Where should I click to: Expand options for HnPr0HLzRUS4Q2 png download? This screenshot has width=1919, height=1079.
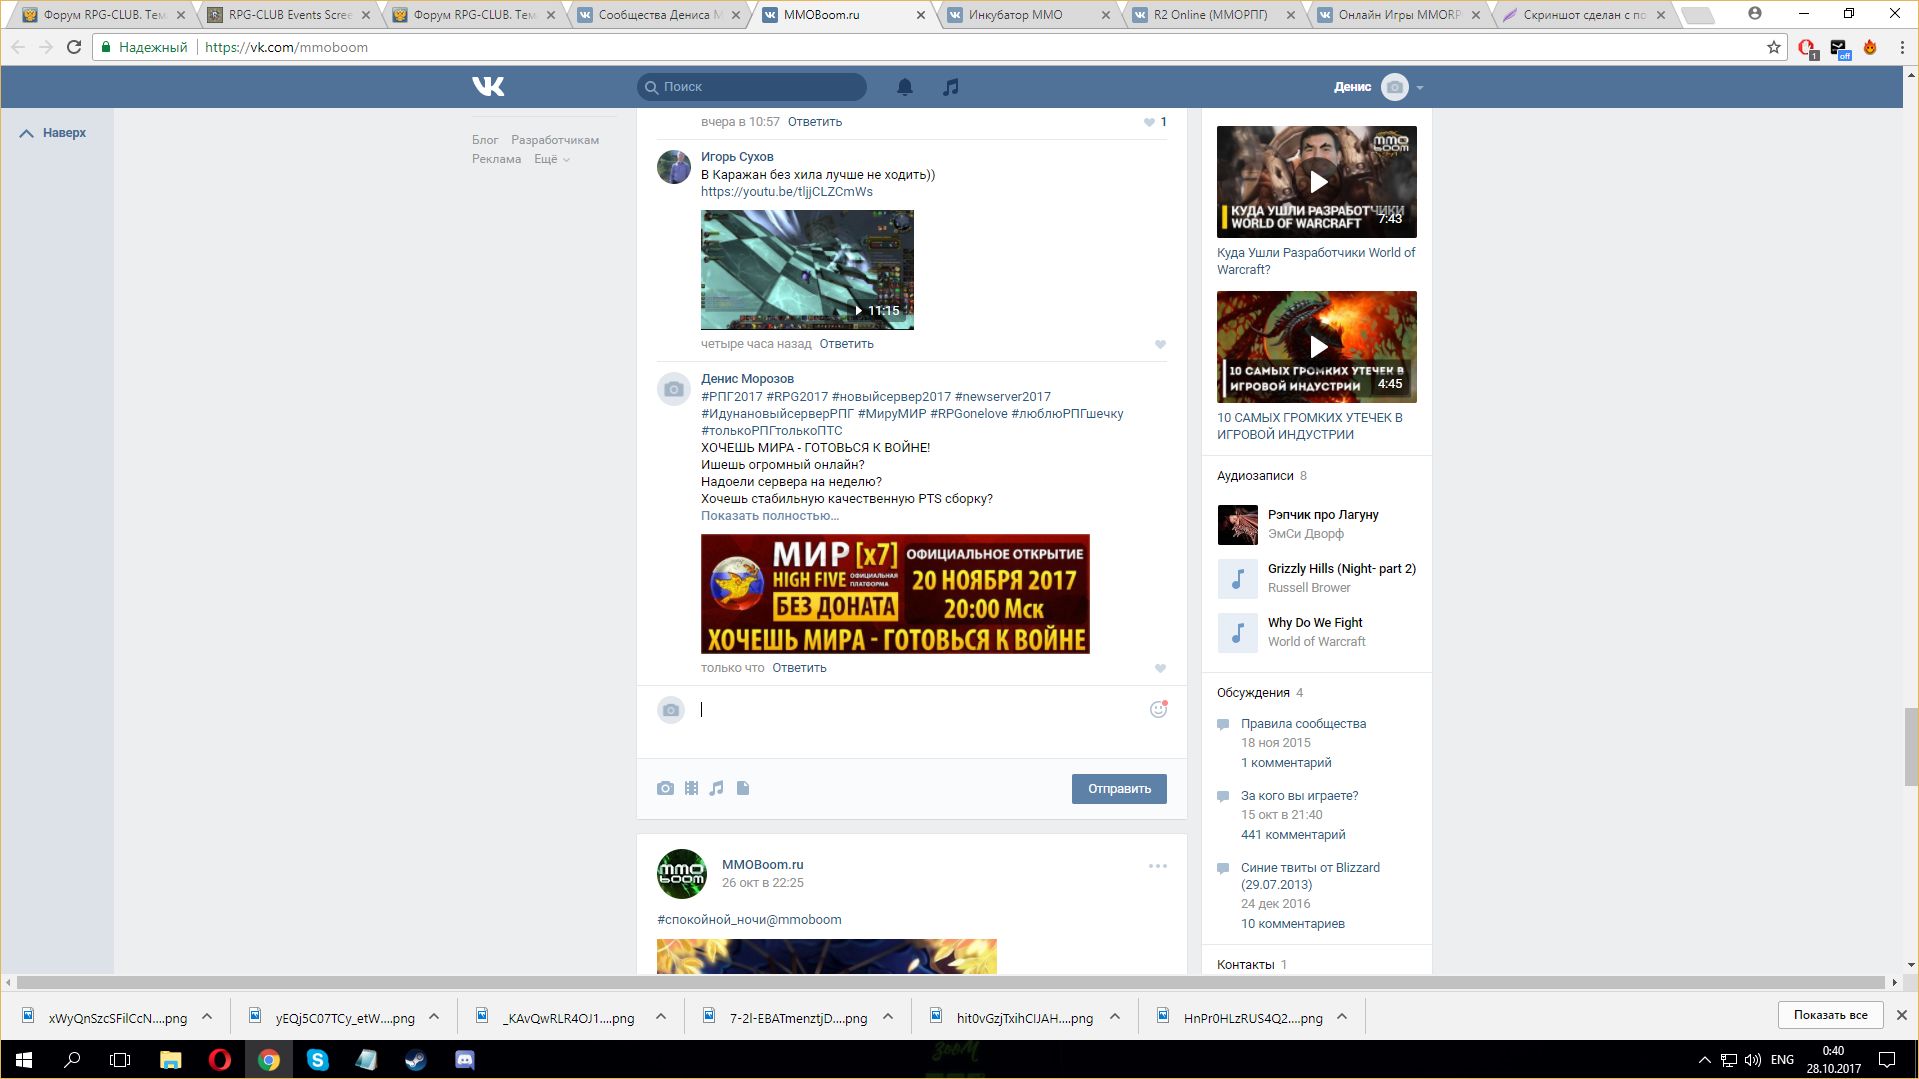pos(1342,1016)
